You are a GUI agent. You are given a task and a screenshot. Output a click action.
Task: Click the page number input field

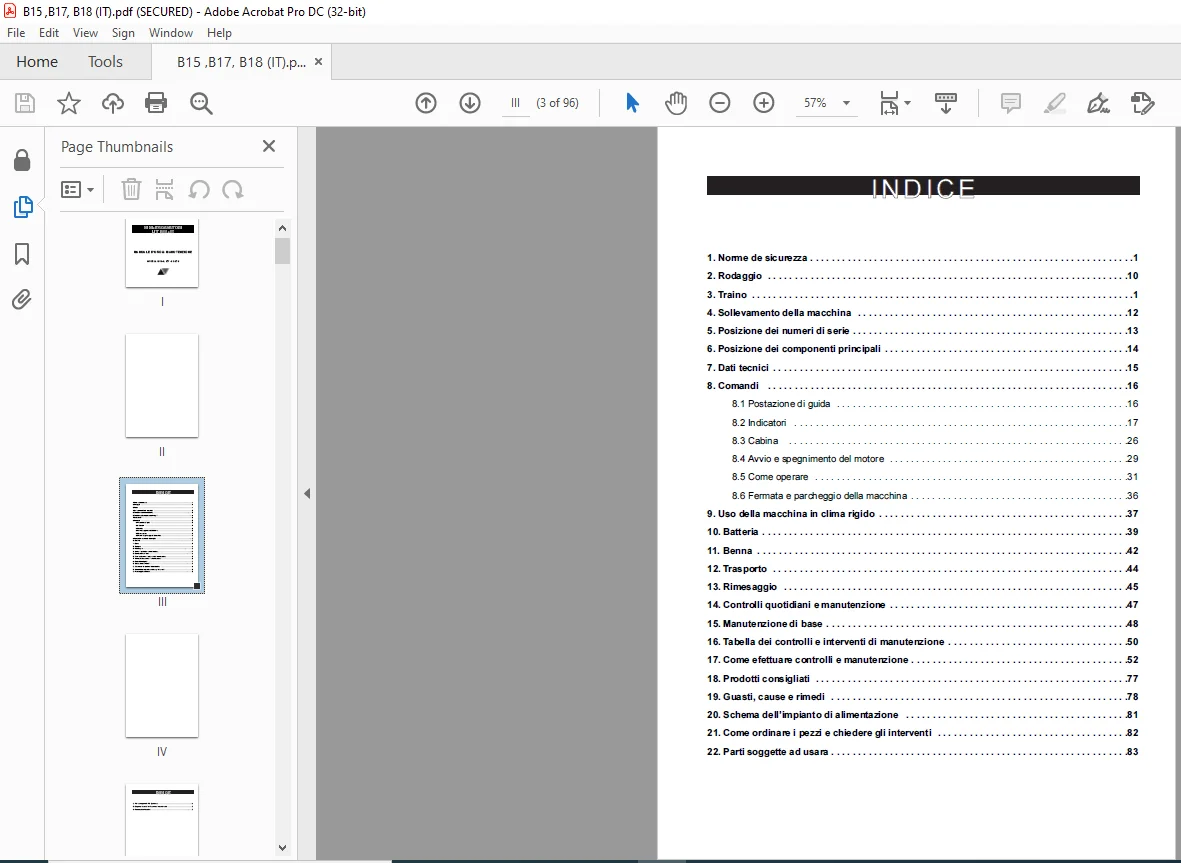pos(516,103)
